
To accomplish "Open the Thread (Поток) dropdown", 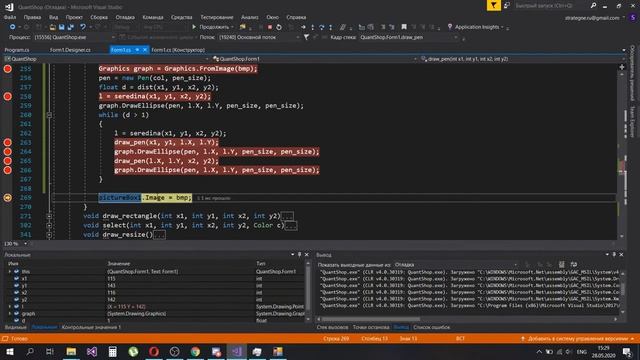I will [258, 37].
